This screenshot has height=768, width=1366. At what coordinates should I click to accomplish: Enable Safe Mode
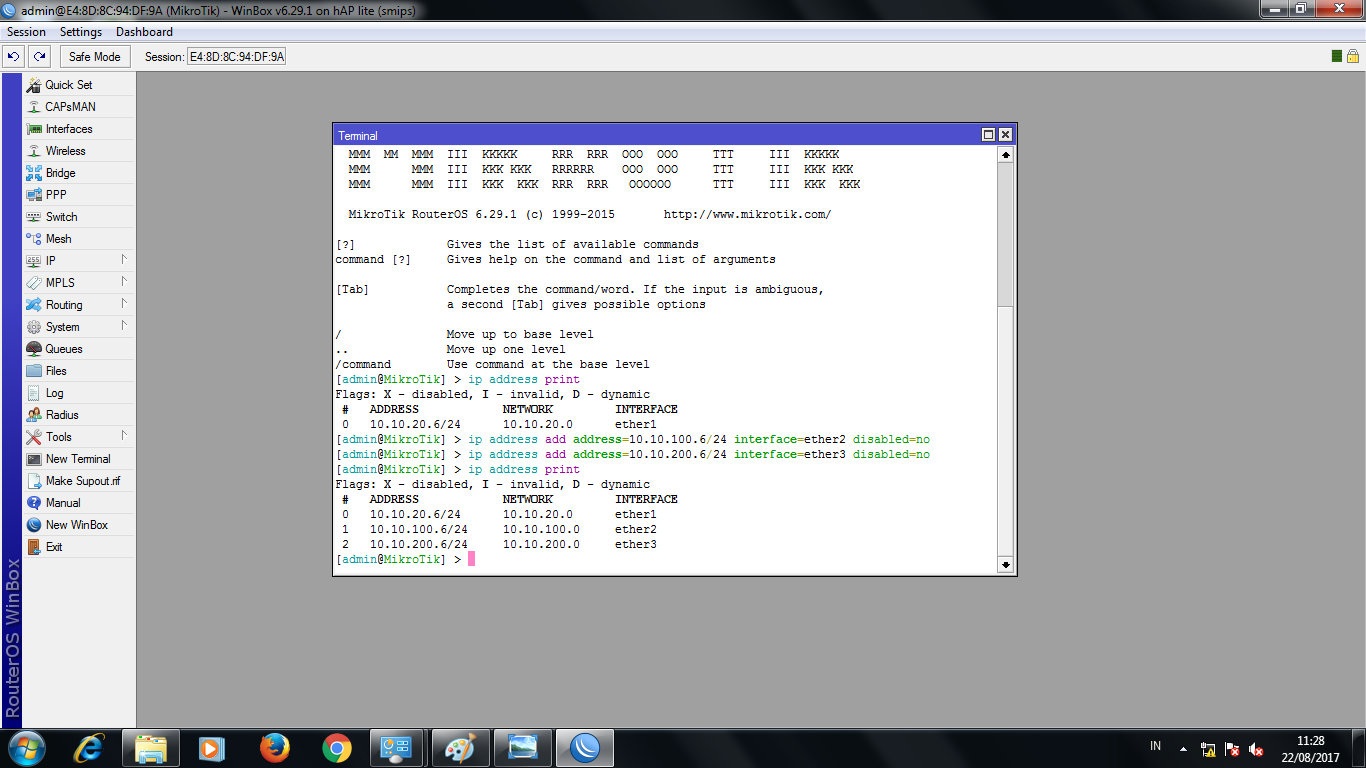pos(94,56)
